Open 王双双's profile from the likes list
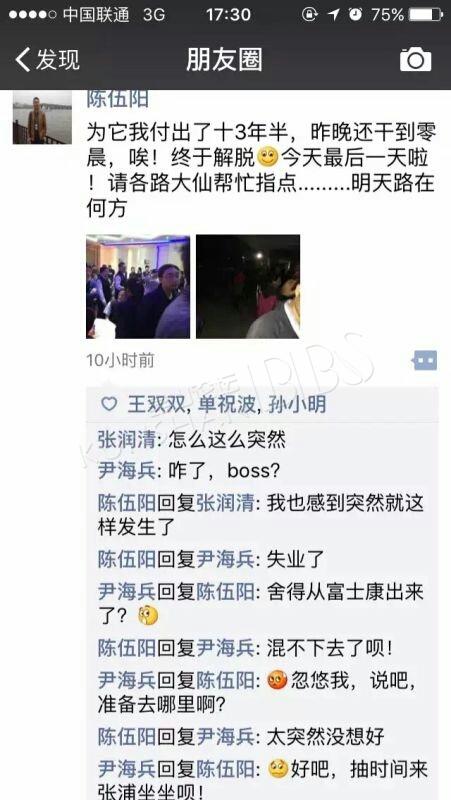This screenshot has width=451, height=800. [x=152, y=405]
